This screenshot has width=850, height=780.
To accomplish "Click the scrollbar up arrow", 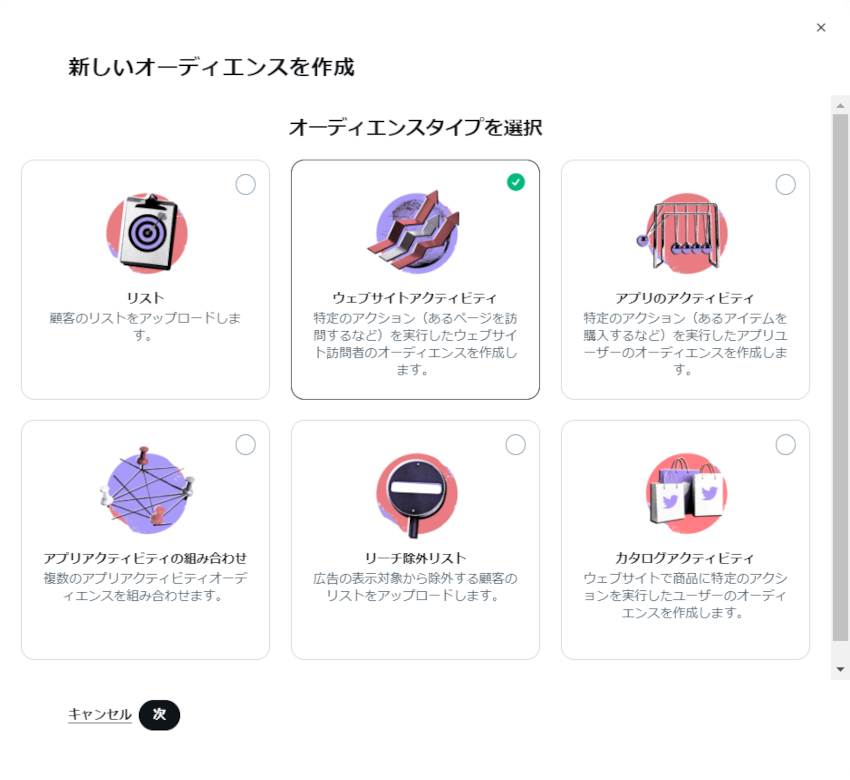I will (x=840, y=105).
